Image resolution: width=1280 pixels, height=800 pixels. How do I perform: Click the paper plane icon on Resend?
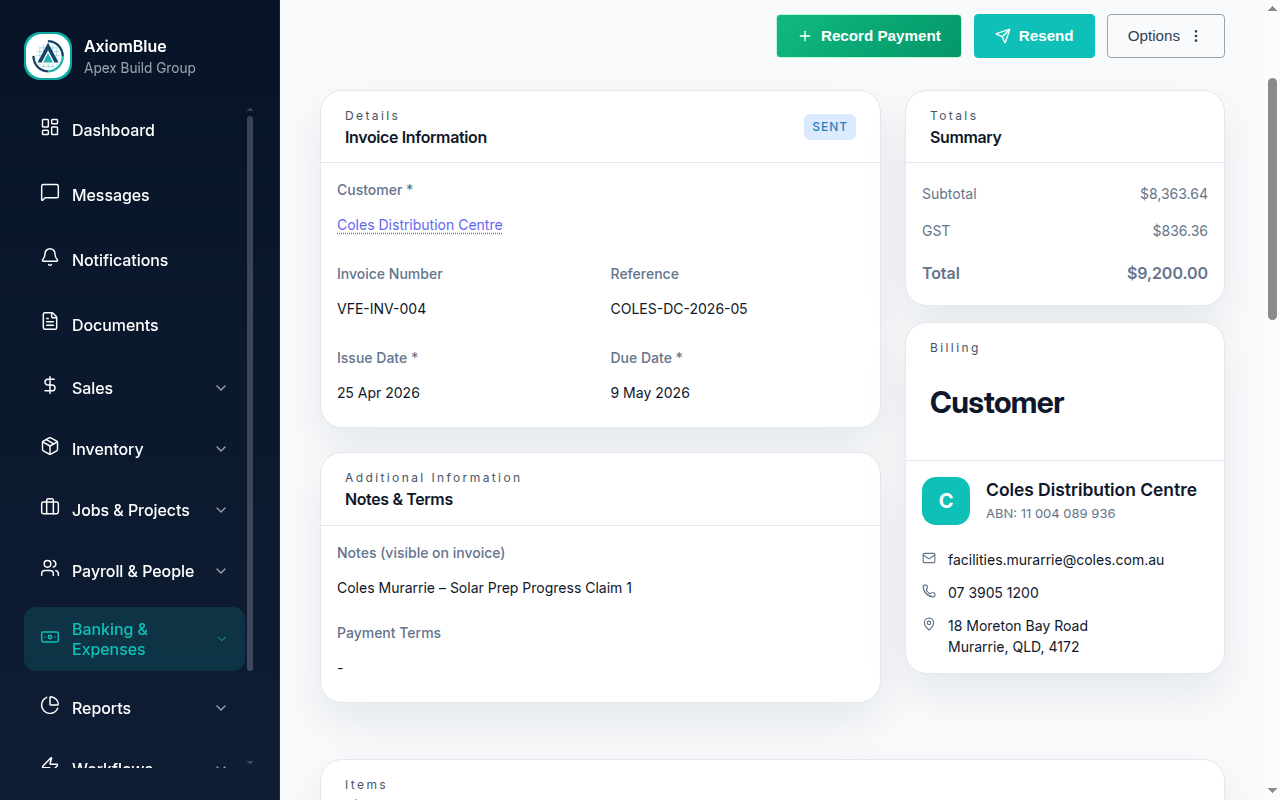click(1003, 36)
